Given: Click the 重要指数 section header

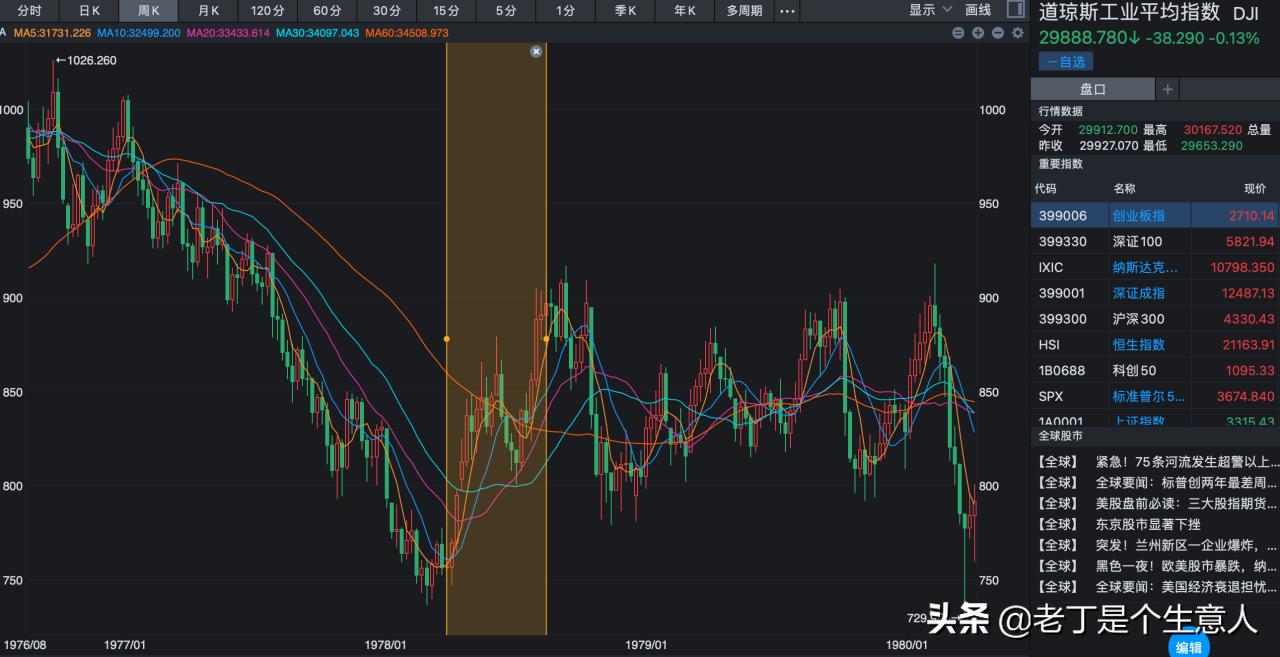Looking at the screenshot, I should click(x=1060, y=163).
